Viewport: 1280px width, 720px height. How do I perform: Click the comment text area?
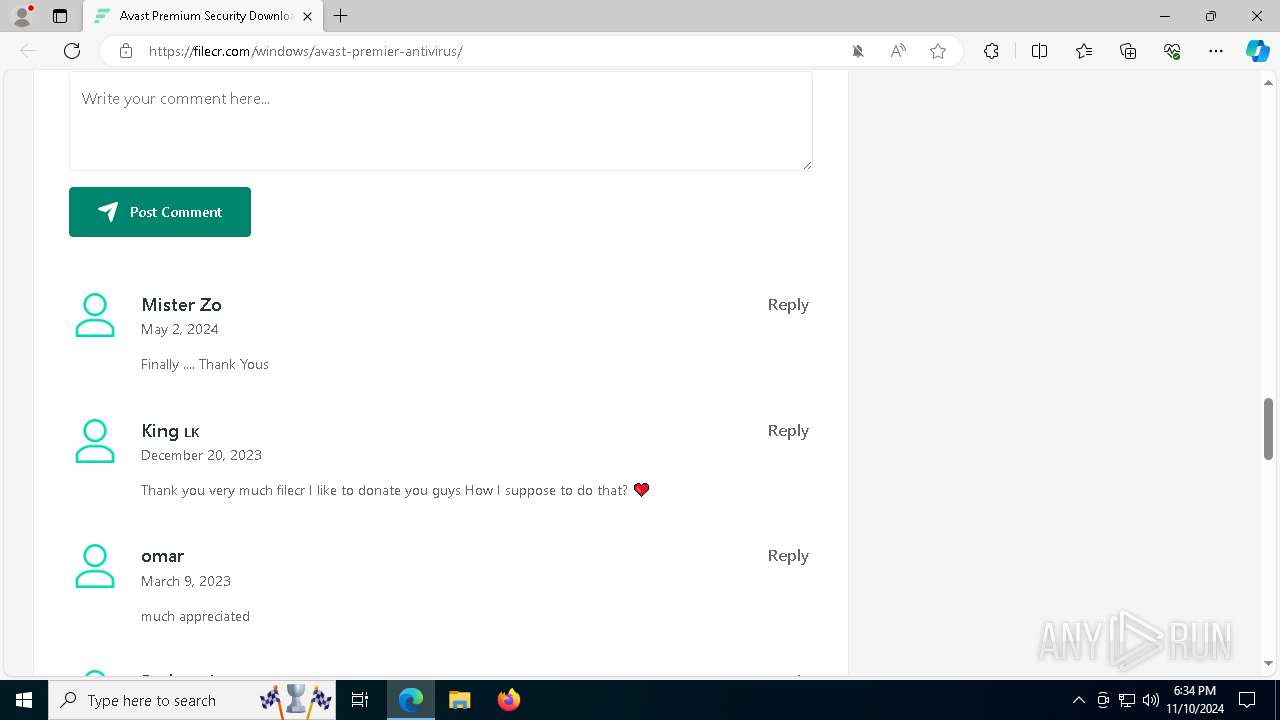(x=440, y=121)
